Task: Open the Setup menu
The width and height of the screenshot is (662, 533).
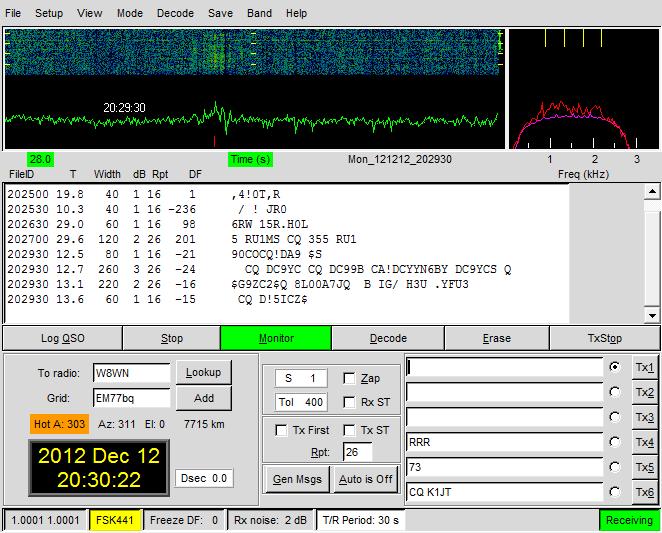Action: pos(49,14)
